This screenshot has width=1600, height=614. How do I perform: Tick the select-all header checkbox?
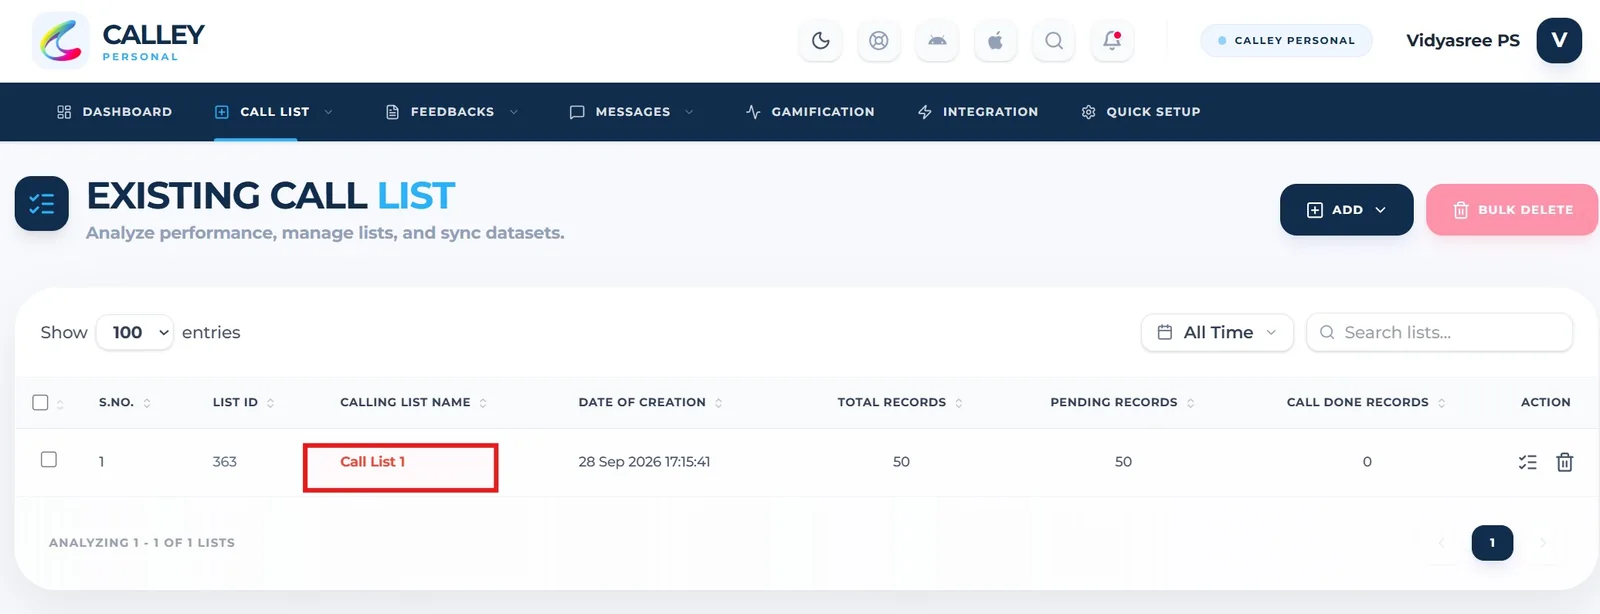(x=41, y=402)
